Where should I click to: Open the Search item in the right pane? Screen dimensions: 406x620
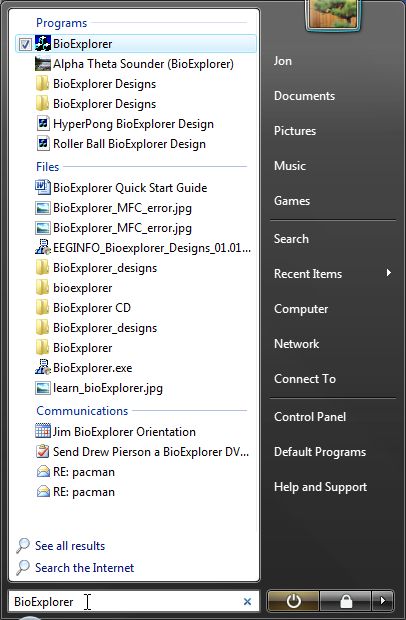point(291,239)
